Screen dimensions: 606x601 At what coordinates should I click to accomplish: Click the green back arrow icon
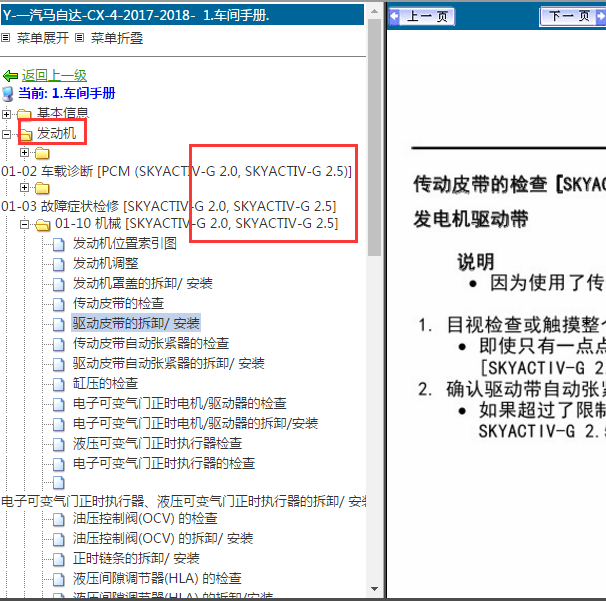tap(10, 76)
